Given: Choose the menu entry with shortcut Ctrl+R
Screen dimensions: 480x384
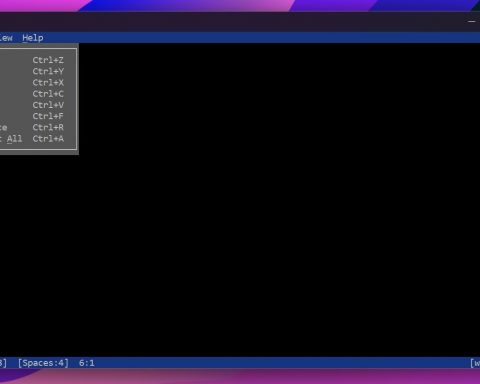Looking at the screenshot, I should (x=38, y=128).
